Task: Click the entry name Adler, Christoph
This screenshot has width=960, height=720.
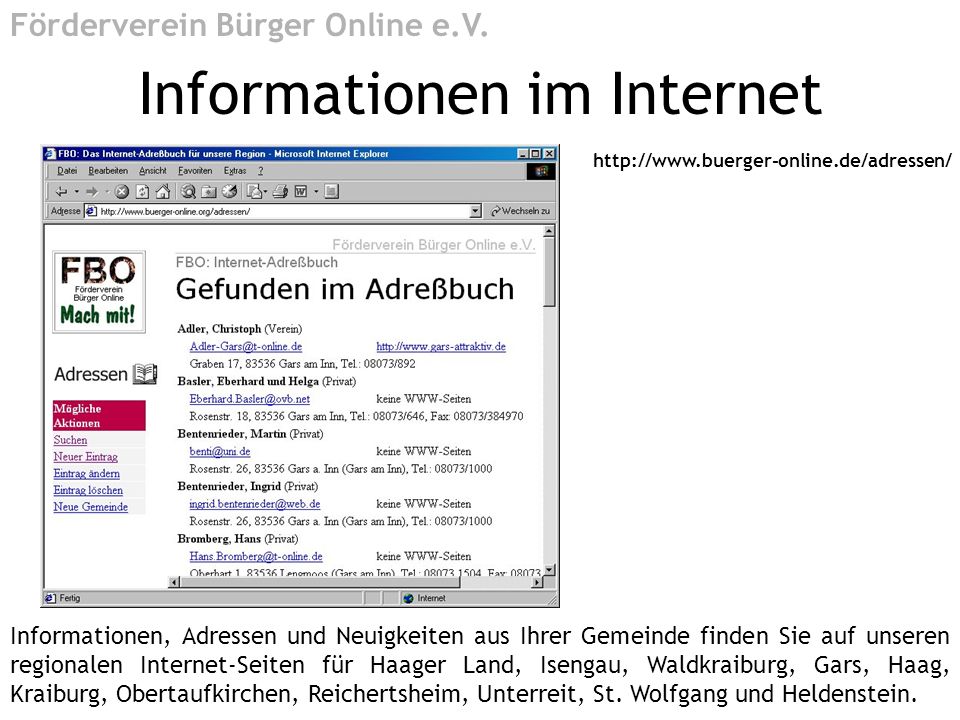Action: (219, 329)
